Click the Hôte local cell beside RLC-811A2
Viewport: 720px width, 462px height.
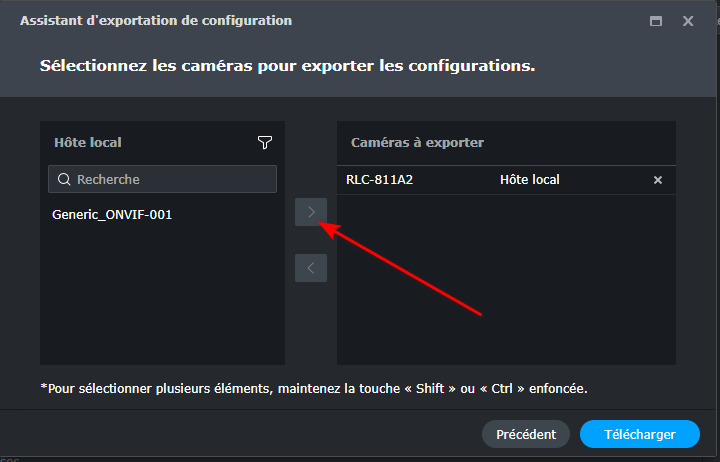pos(529,180)
